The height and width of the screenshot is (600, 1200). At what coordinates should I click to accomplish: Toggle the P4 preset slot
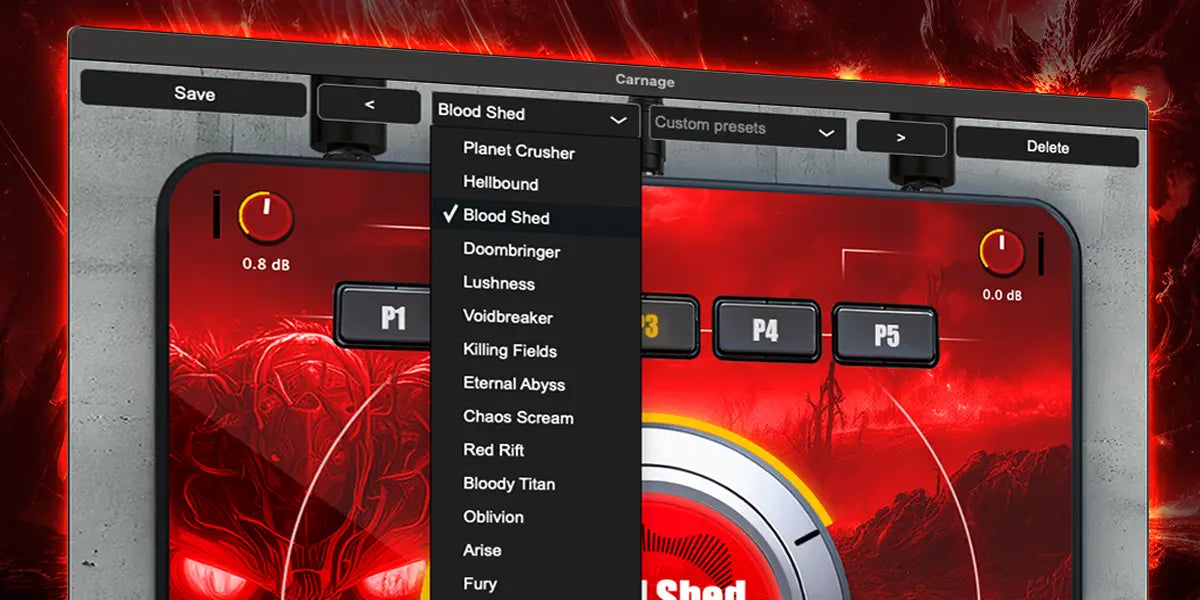[766, 330]
